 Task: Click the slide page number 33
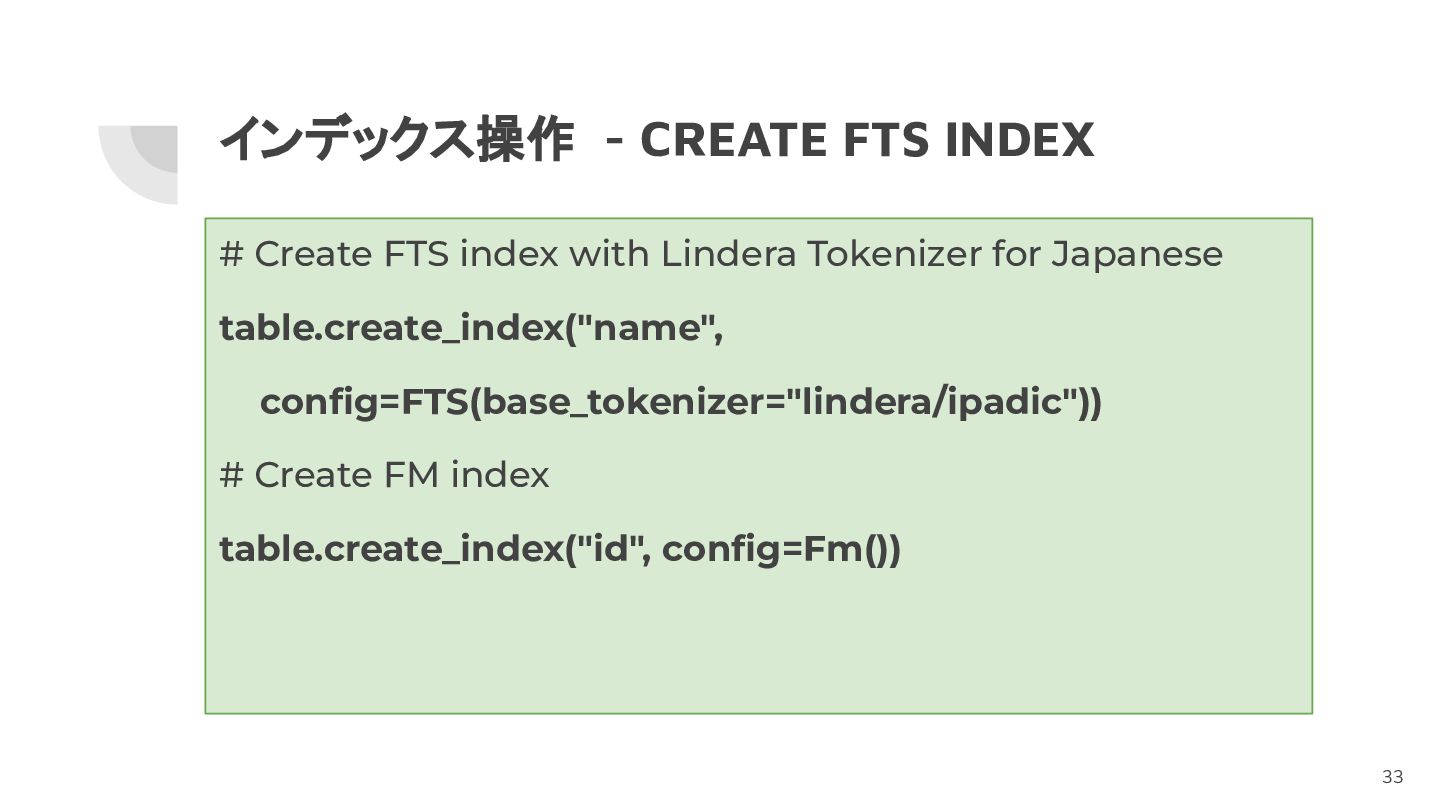[1392, 777]
